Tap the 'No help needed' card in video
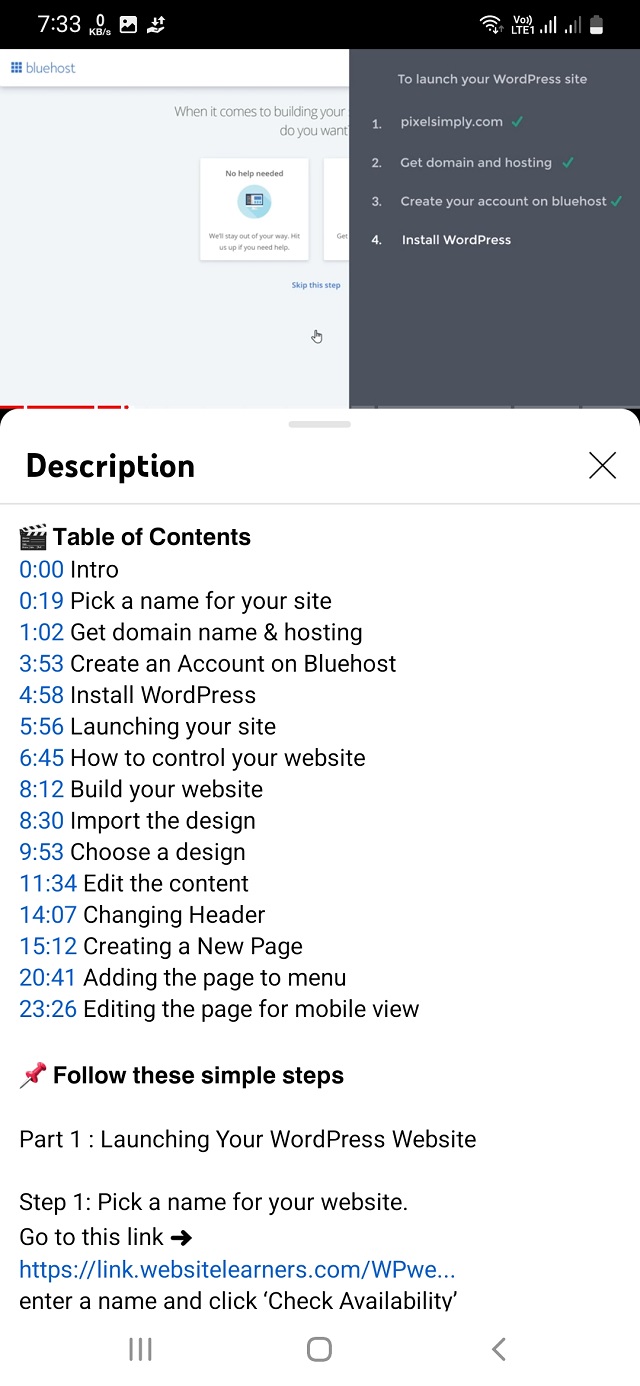 coord(254,208)
